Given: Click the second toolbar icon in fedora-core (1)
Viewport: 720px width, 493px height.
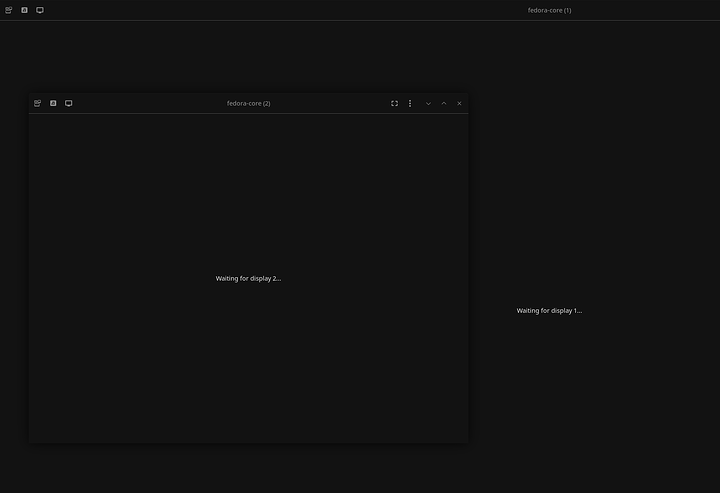Looking at the screenshot, I should (24, 10).
